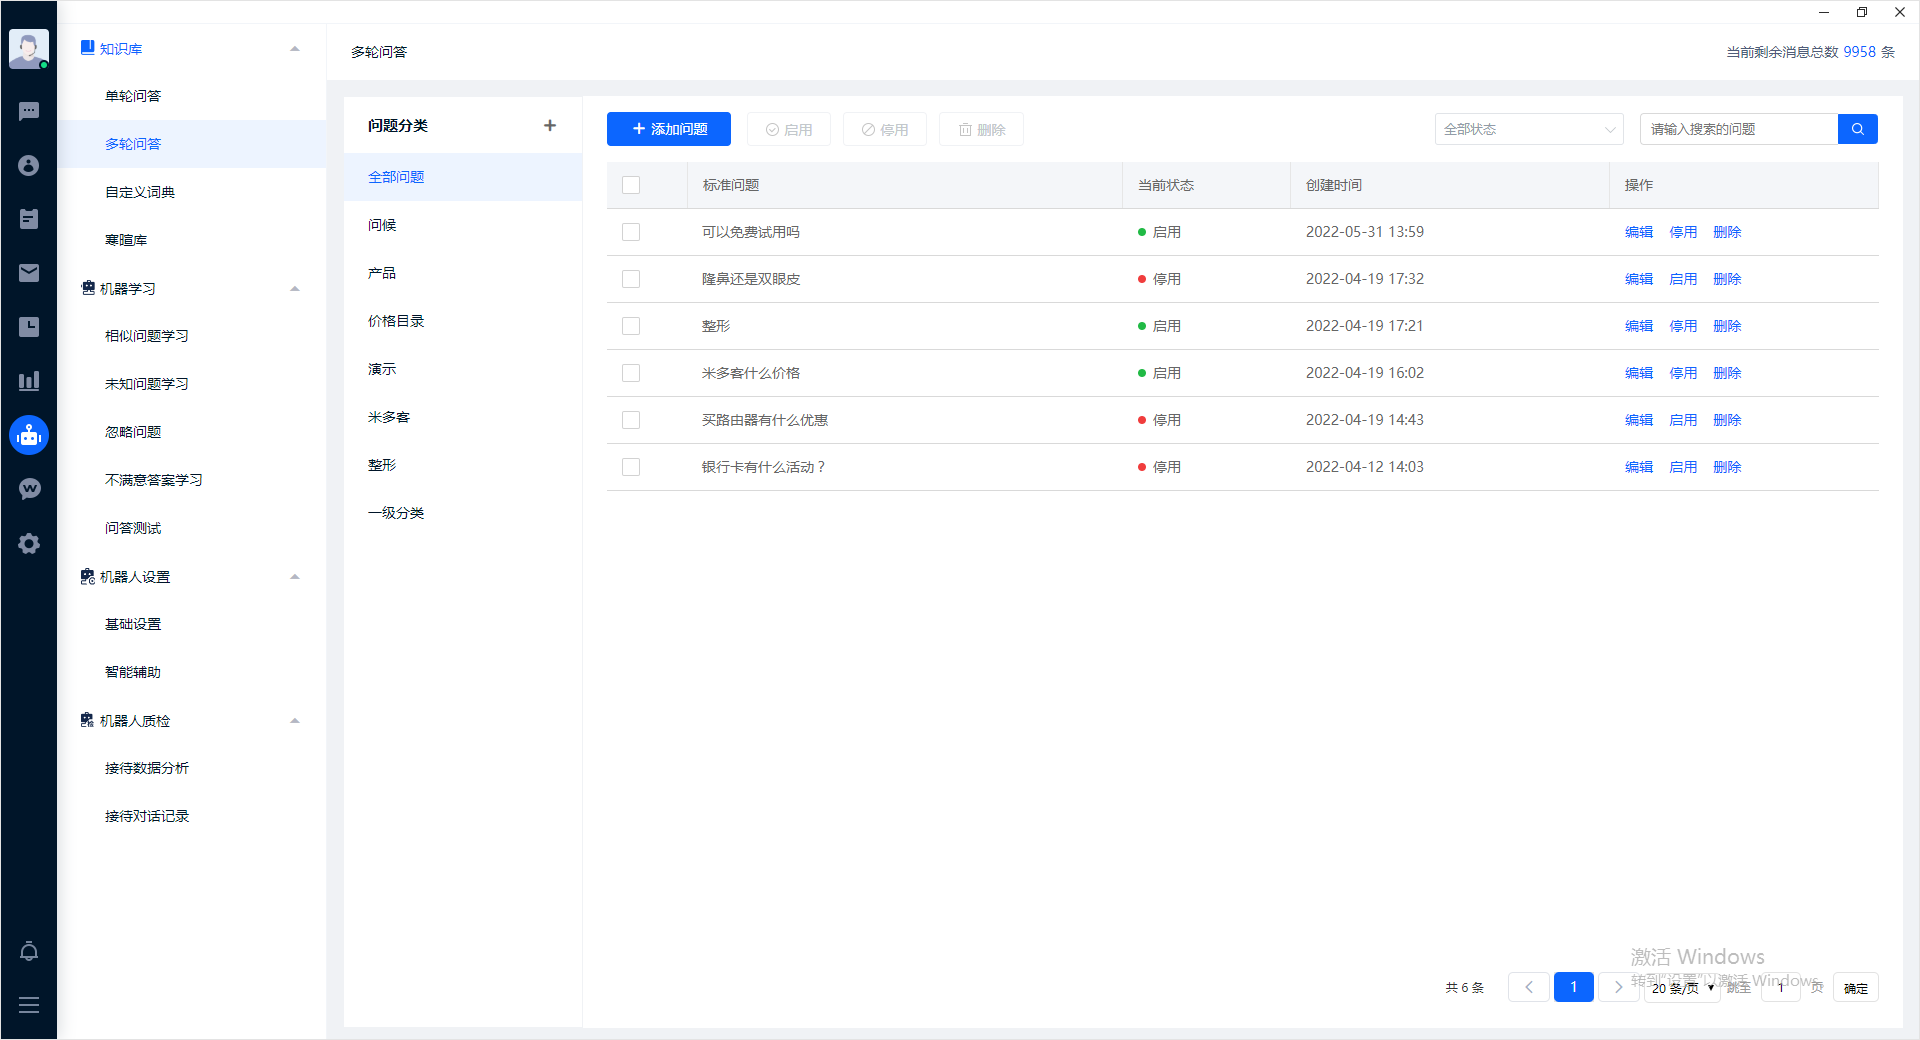
Task: Check the row 银行卡有什么活动？
Action: (x=631, y=467)
